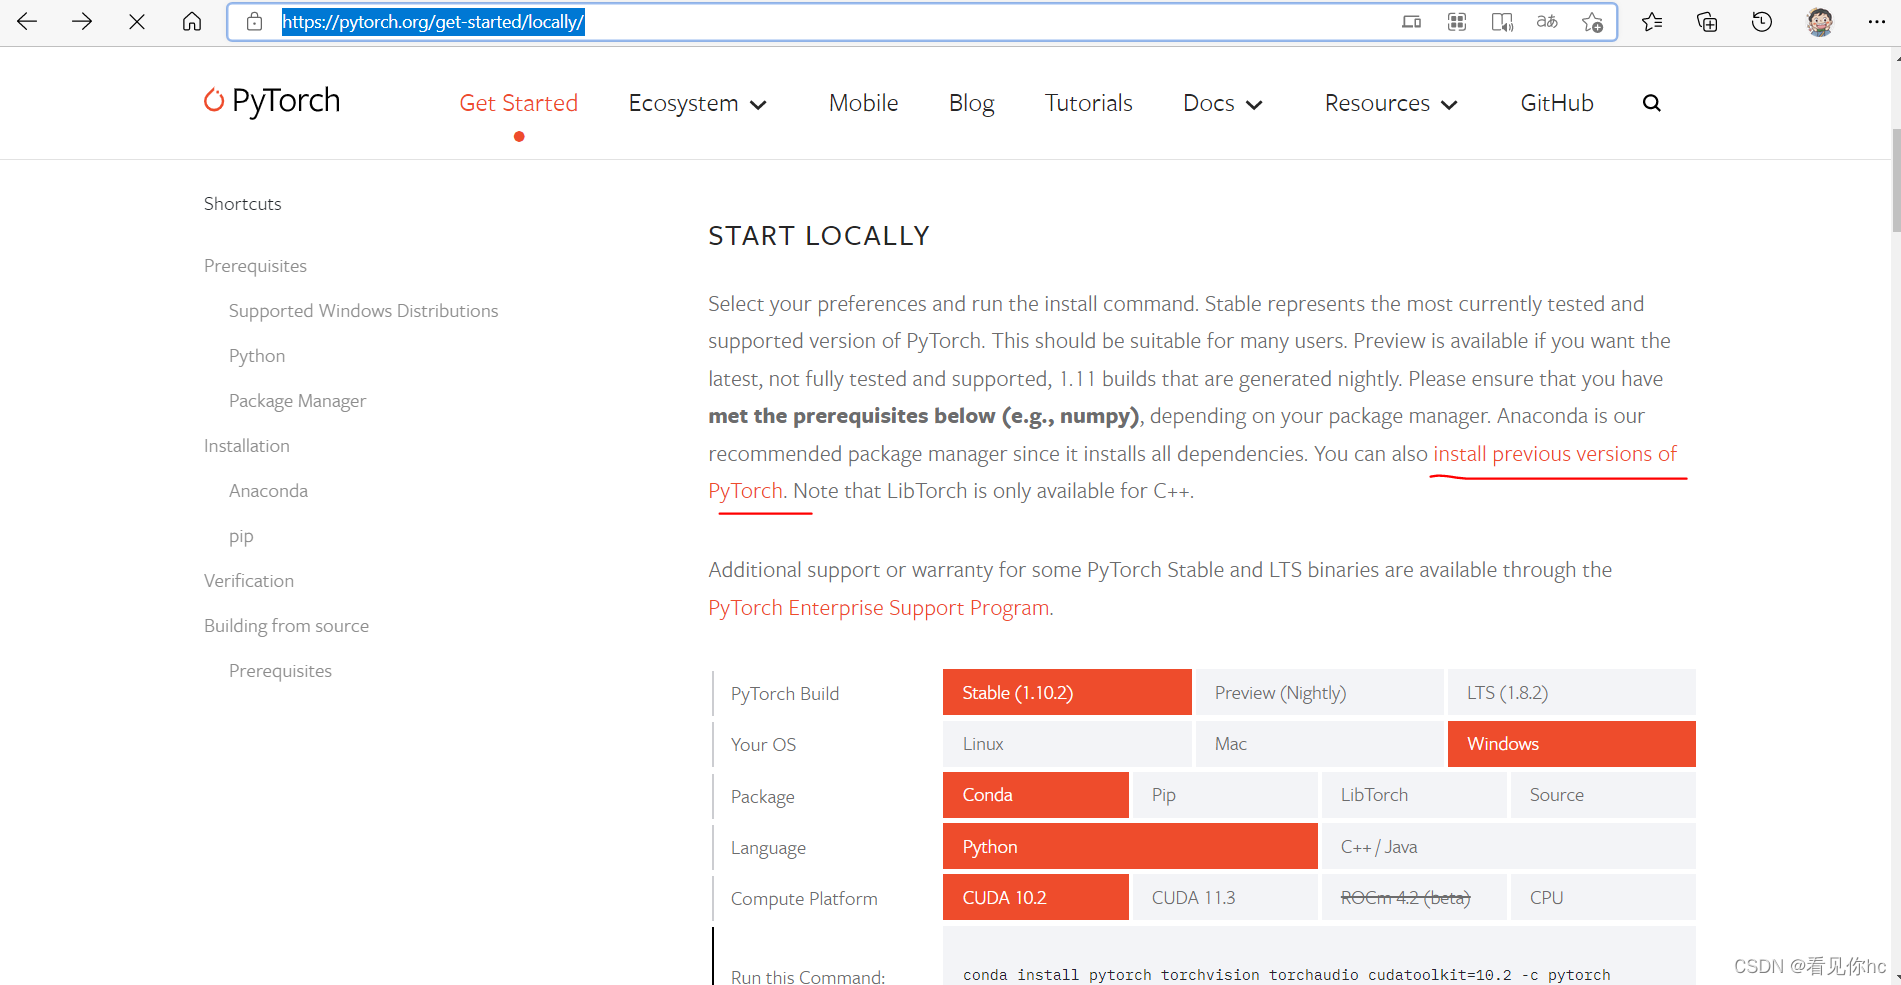Image resolution: width=1901 pixels, height=985 pixels.
Task: Select Python language option
Action: [x=1130, y=846]
